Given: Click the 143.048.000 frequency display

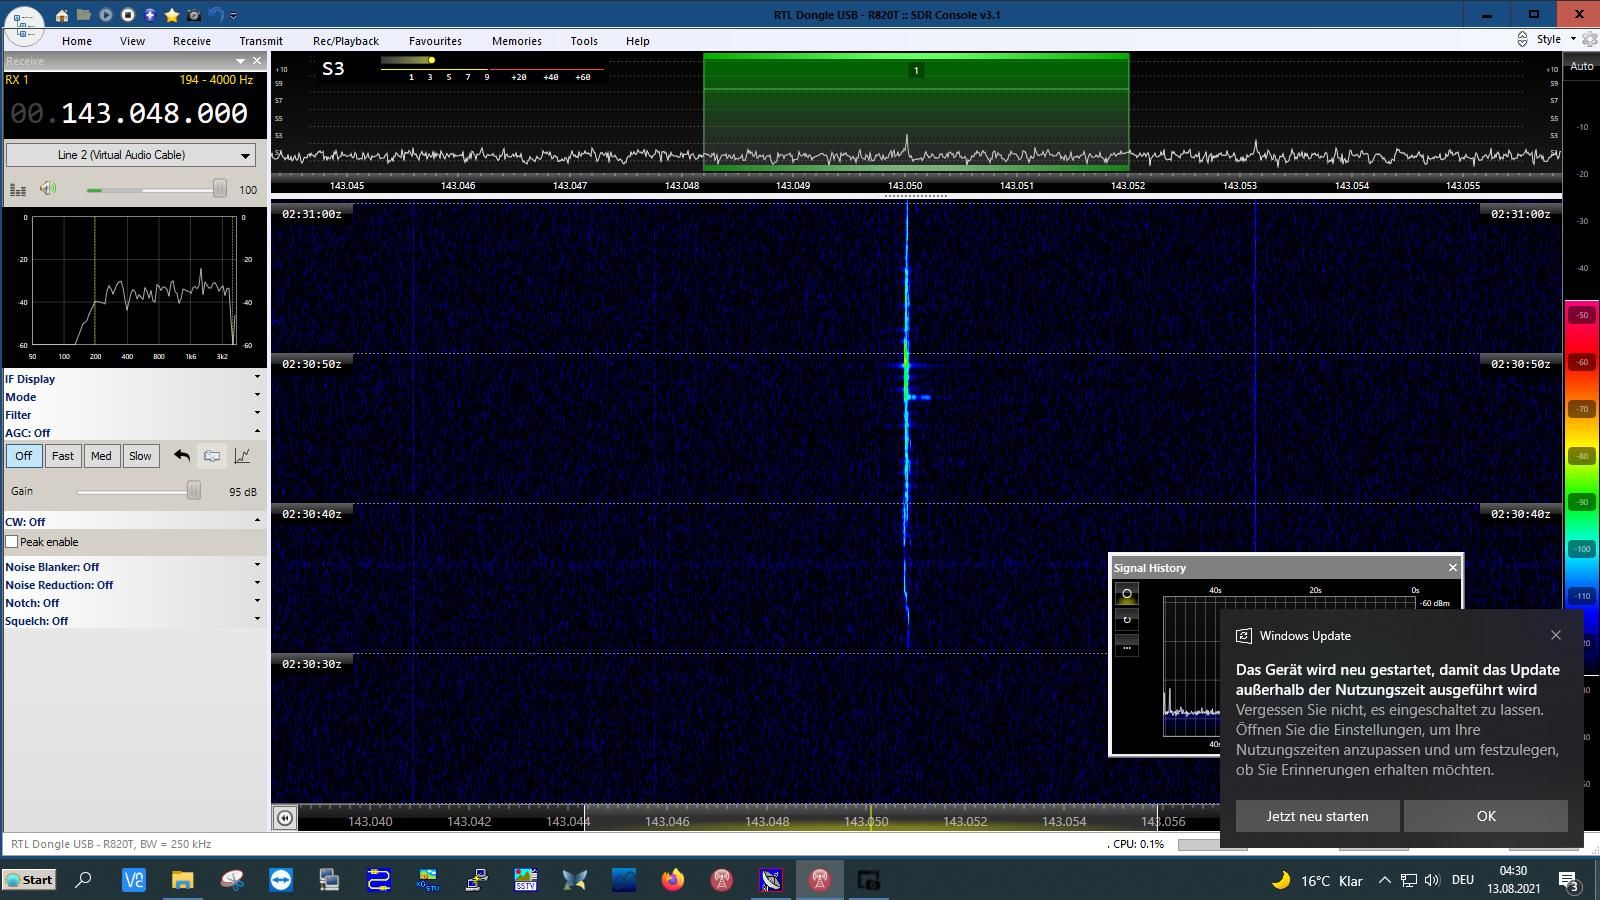Looking at the screenshot, I should [154, 113].
